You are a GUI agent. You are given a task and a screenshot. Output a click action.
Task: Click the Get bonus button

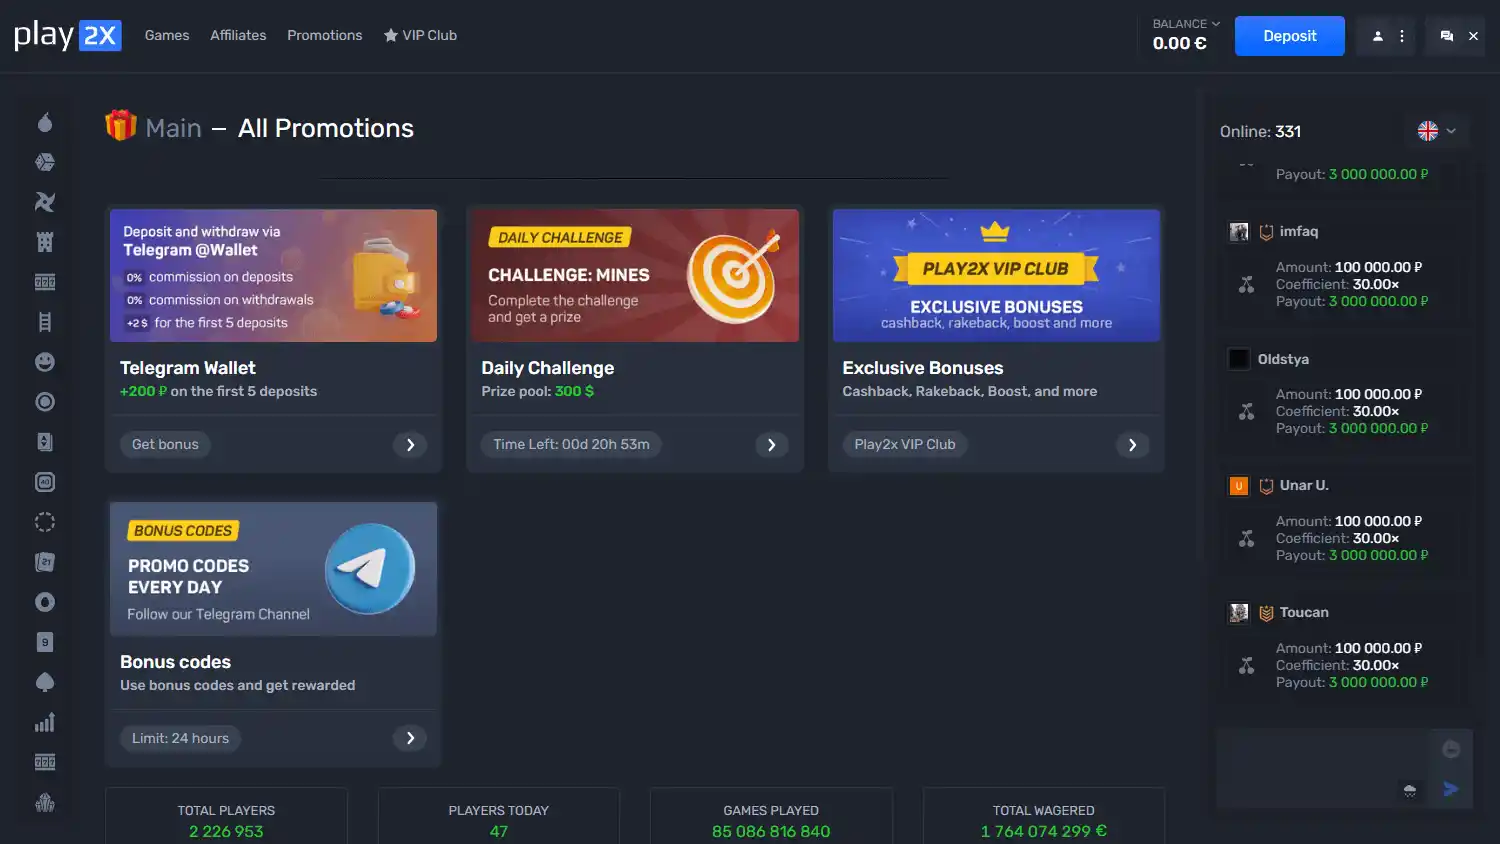pyautogui.click(x=165, y=444)
